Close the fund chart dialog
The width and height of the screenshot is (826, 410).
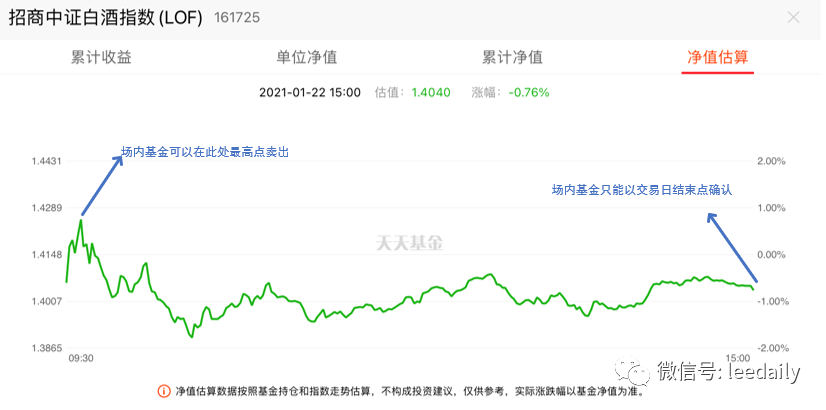[x=793, y=18]
